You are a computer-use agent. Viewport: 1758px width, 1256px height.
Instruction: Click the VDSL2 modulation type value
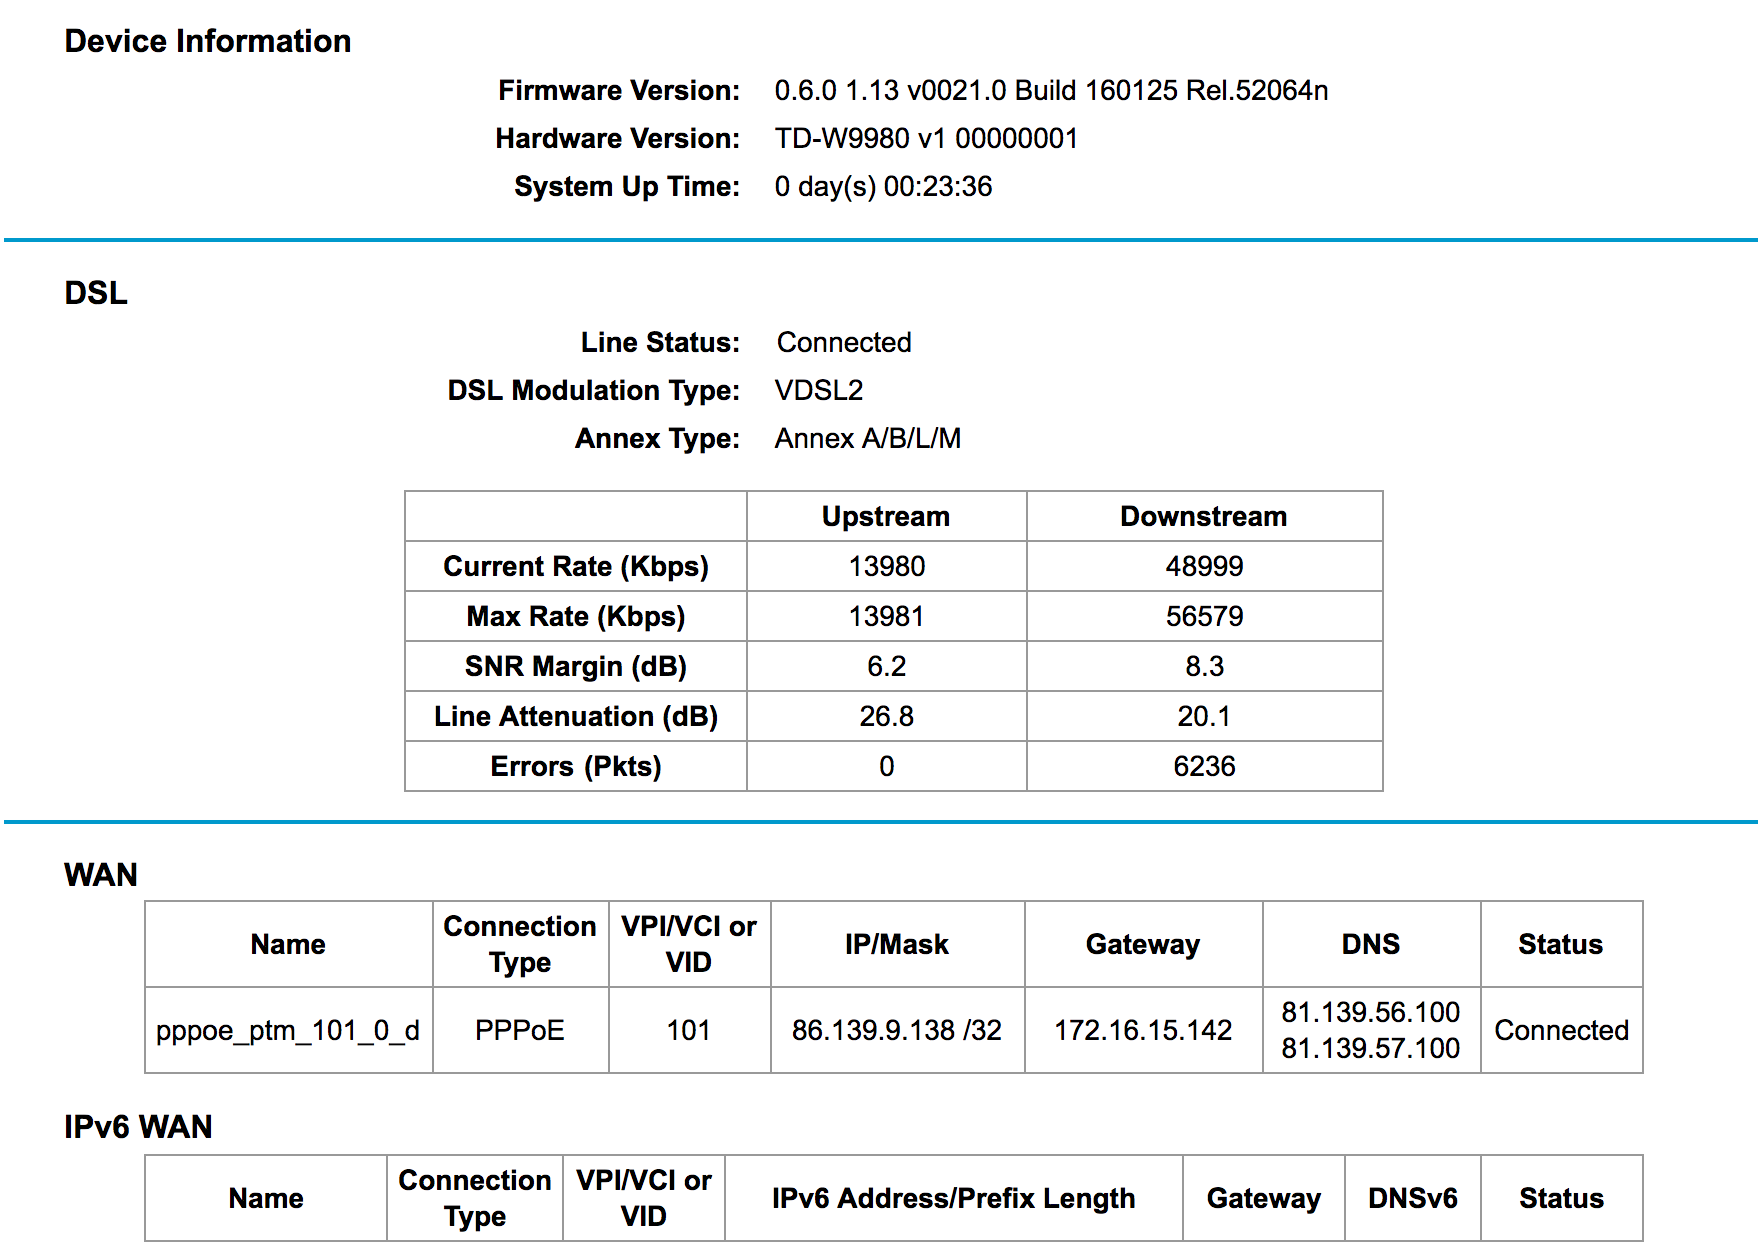pyautogui.click(x=818, y=390)
